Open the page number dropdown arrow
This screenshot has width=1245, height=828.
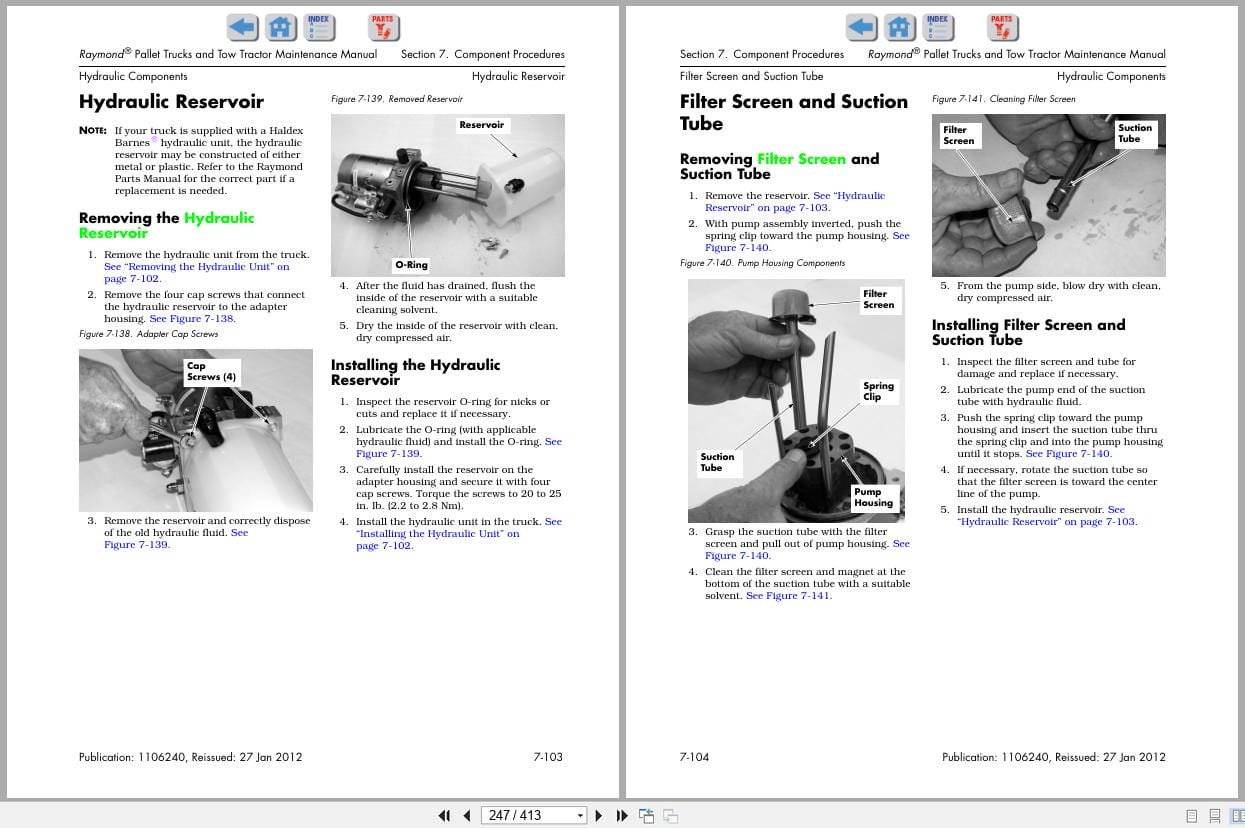pos(580,816)
